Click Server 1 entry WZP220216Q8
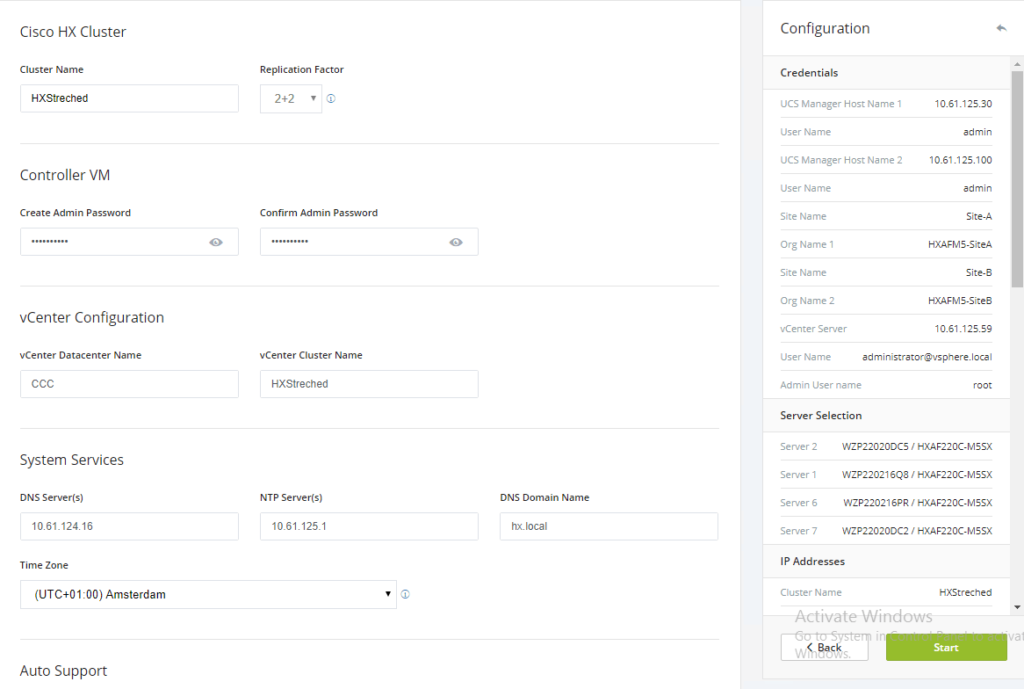The width and height of the screenshot is (1024, 689). pos(916,475)
